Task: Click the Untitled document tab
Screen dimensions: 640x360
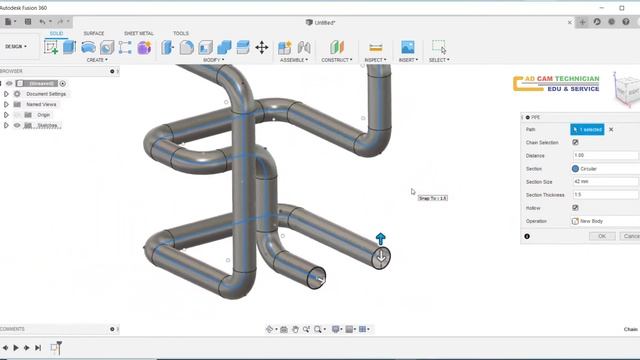Action: coord(321,22)
